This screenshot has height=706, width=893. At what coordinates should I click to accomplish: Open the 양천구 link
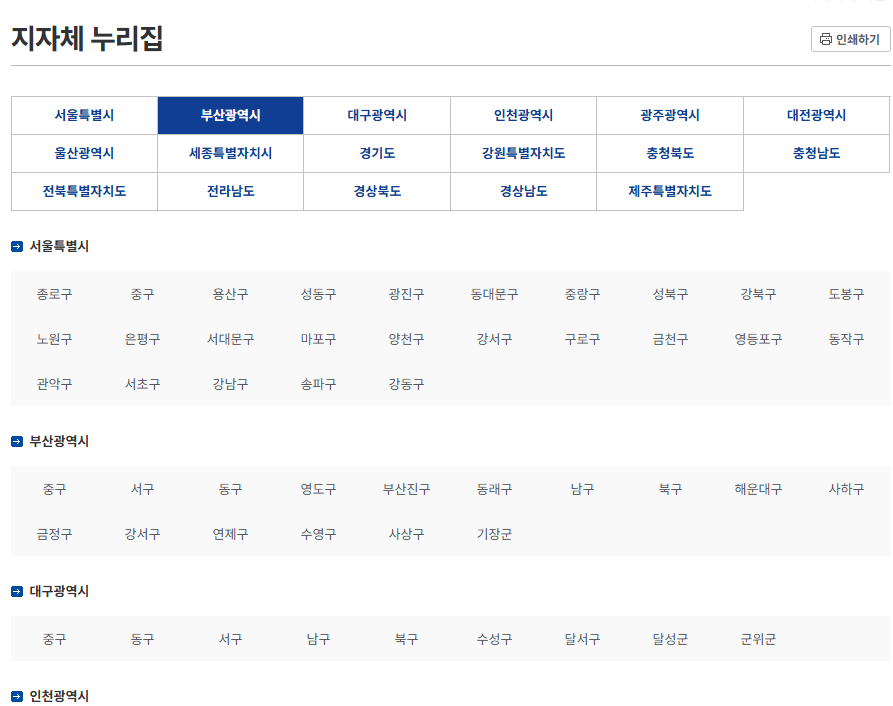tap(406, 339)
